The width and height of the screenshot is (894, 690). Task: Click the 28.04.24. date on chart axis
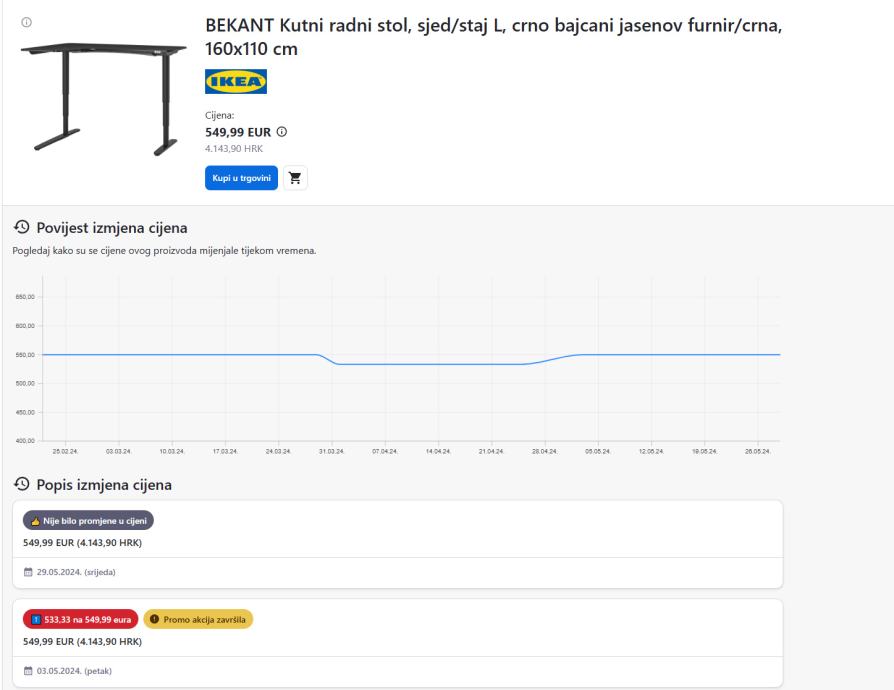pos(544,451)
